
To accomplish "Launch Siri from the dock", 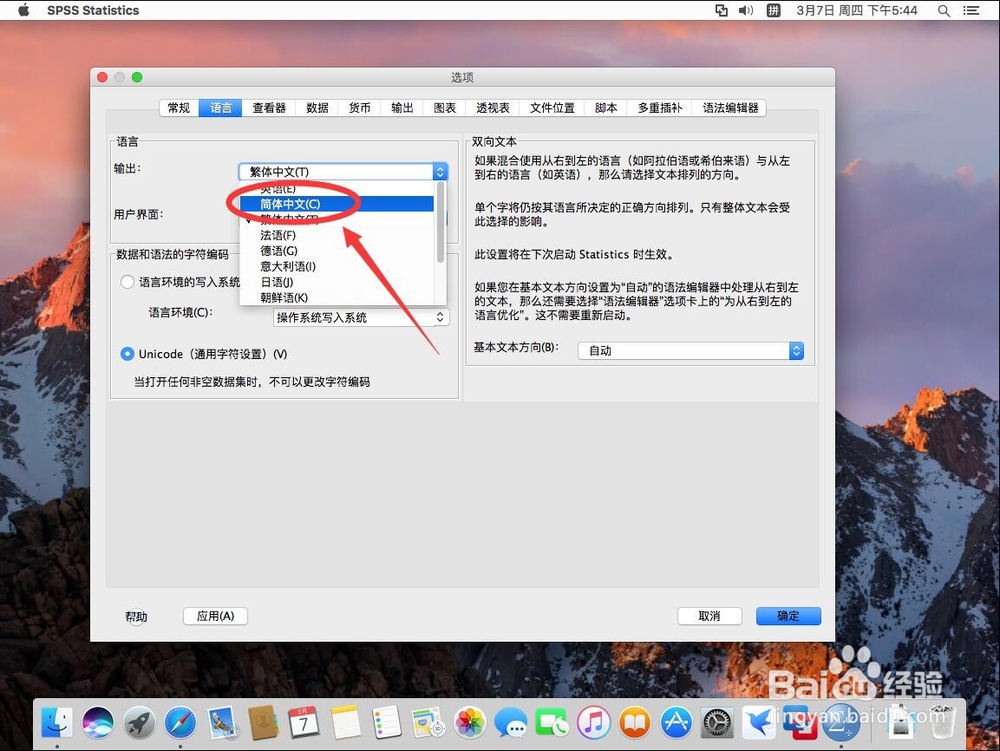I will [98, 722].
